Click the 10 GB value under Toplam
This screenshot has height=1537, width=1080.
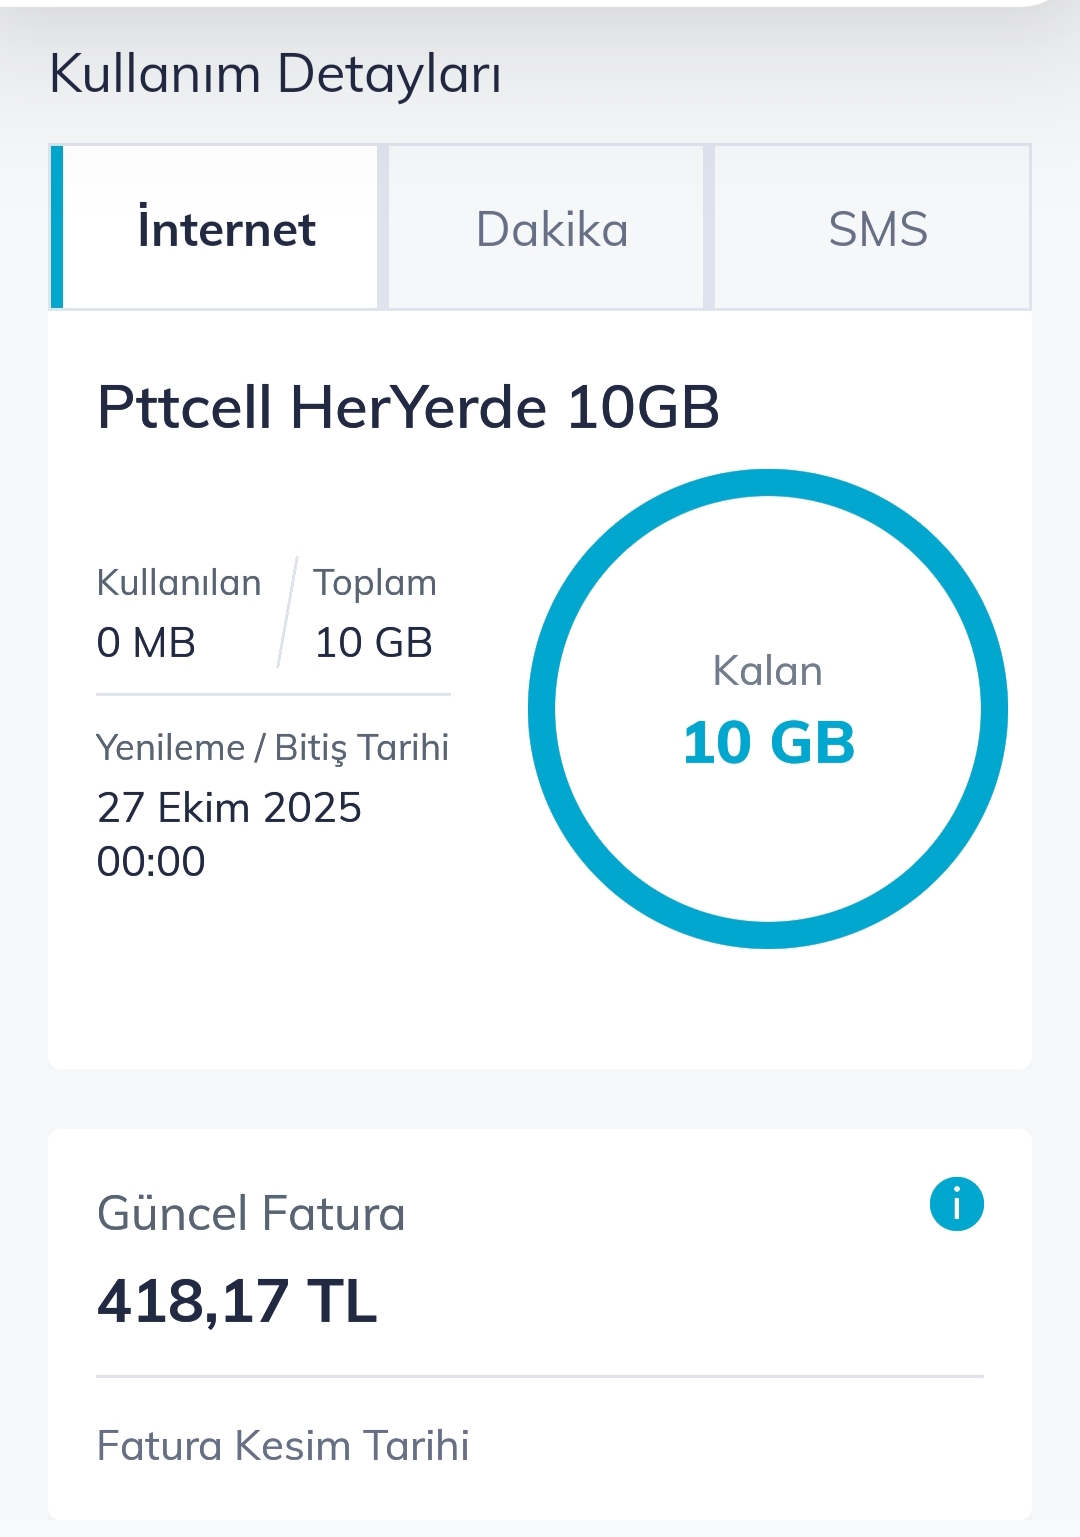coord(373,642)
